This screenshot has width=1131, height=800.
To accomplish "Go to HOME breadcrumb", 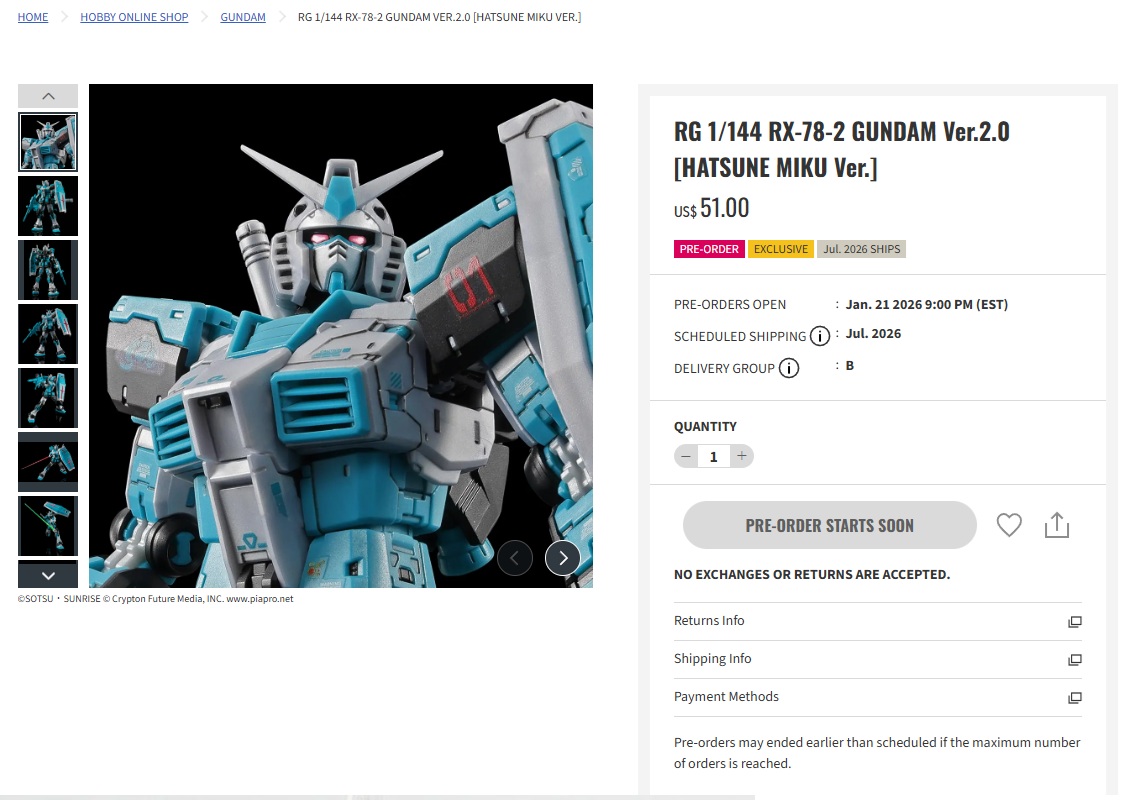I will (33, 17).
